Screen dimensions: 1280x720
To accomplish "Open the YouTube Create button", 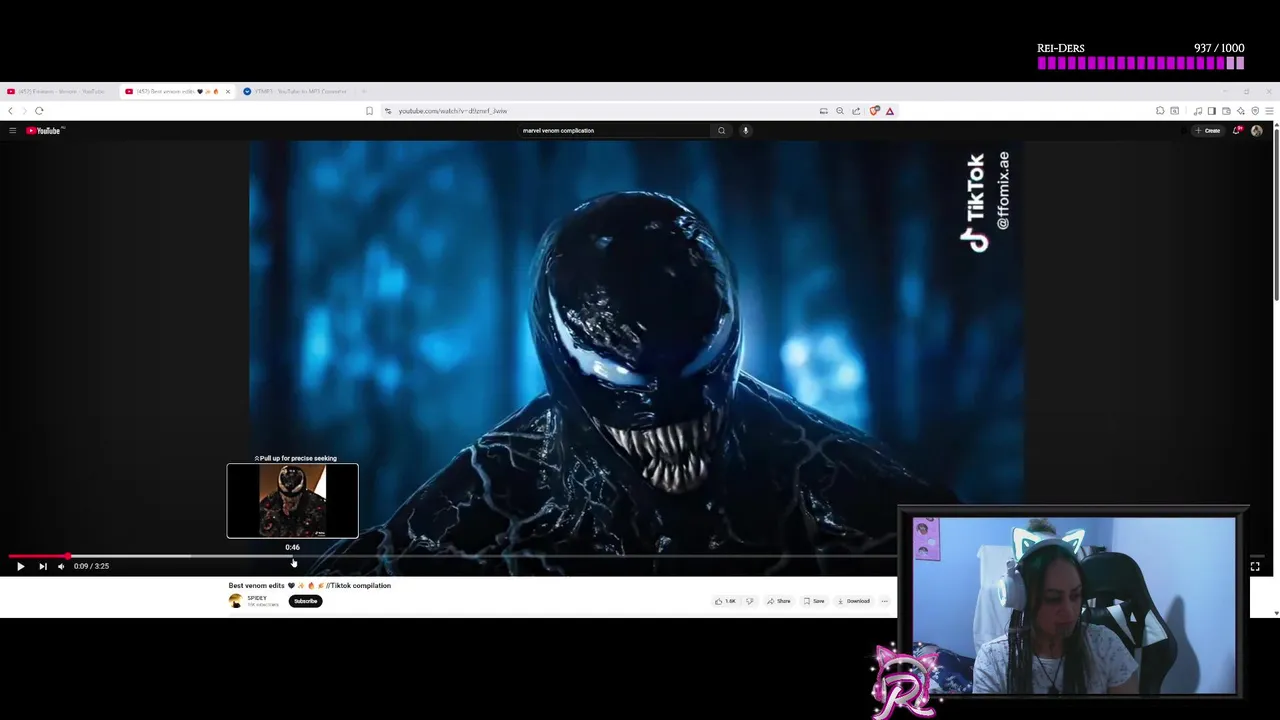I will click(1209, 130).
